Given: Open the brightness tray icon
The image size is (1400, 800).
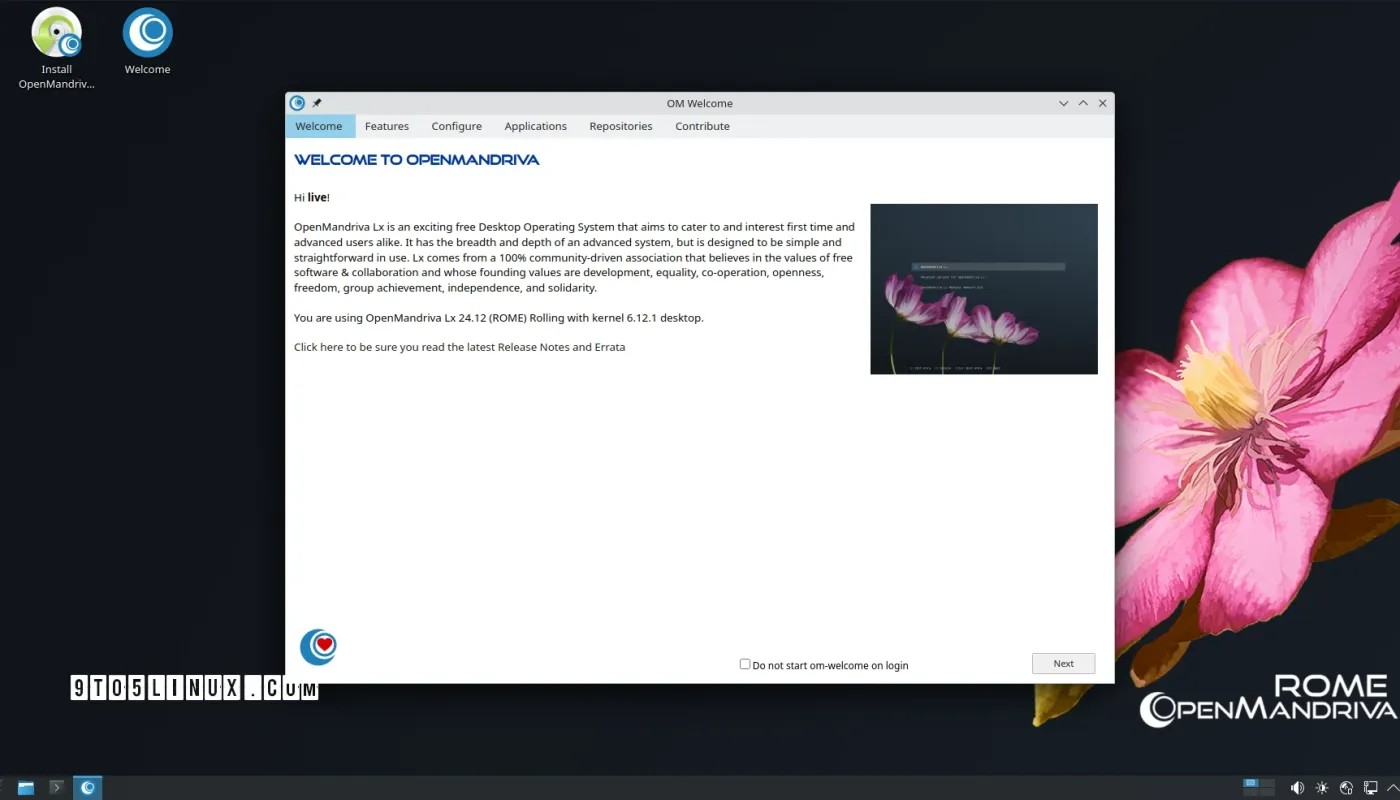Looking at the screenshot, I should pyautogui.click(x=1322, y=788).
